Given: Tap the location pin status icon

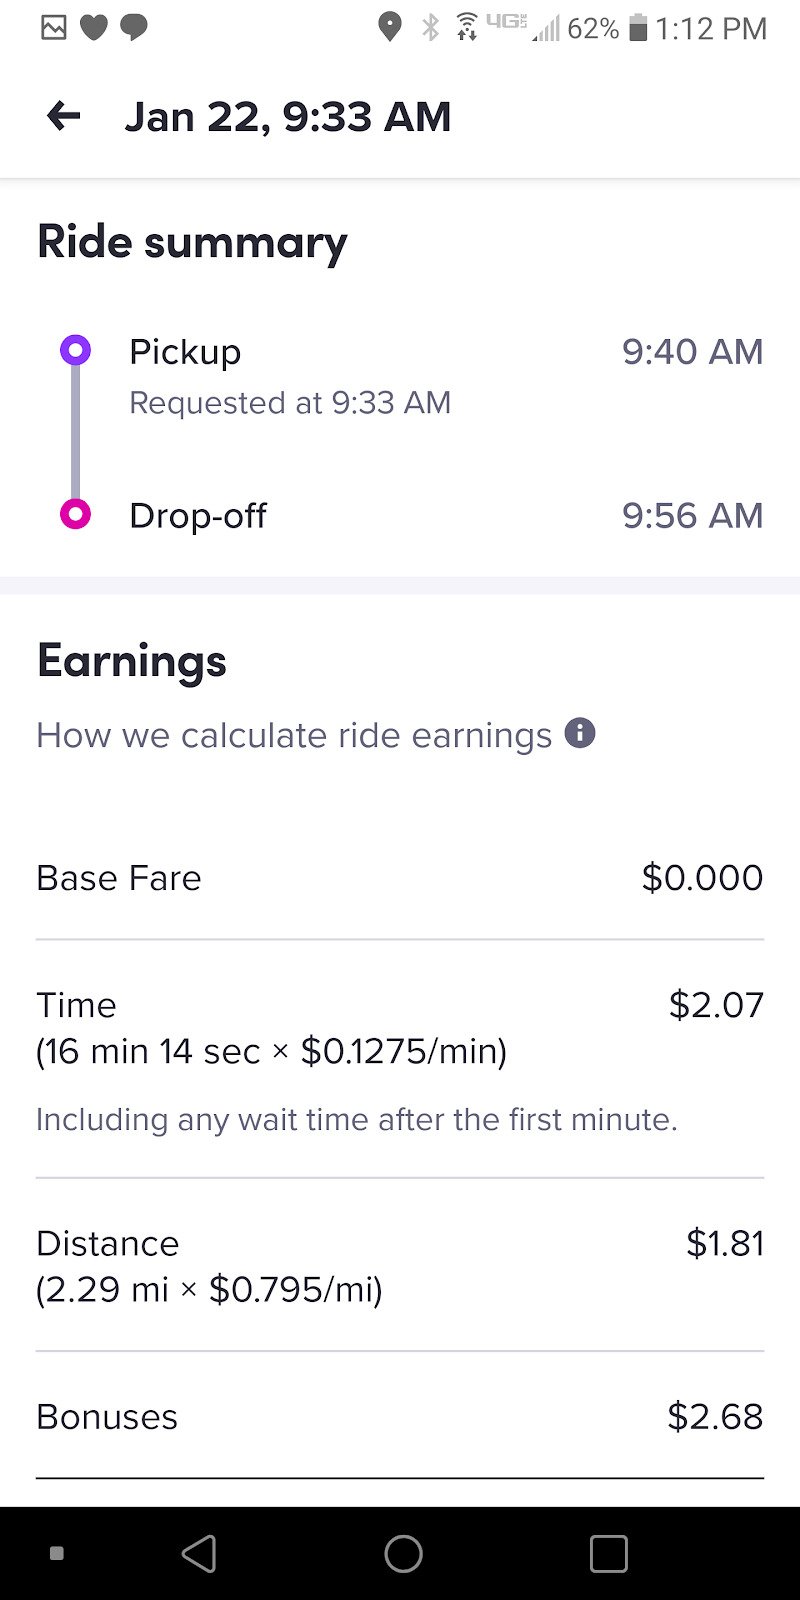Looking at the screenshot, I should point(390,27).
